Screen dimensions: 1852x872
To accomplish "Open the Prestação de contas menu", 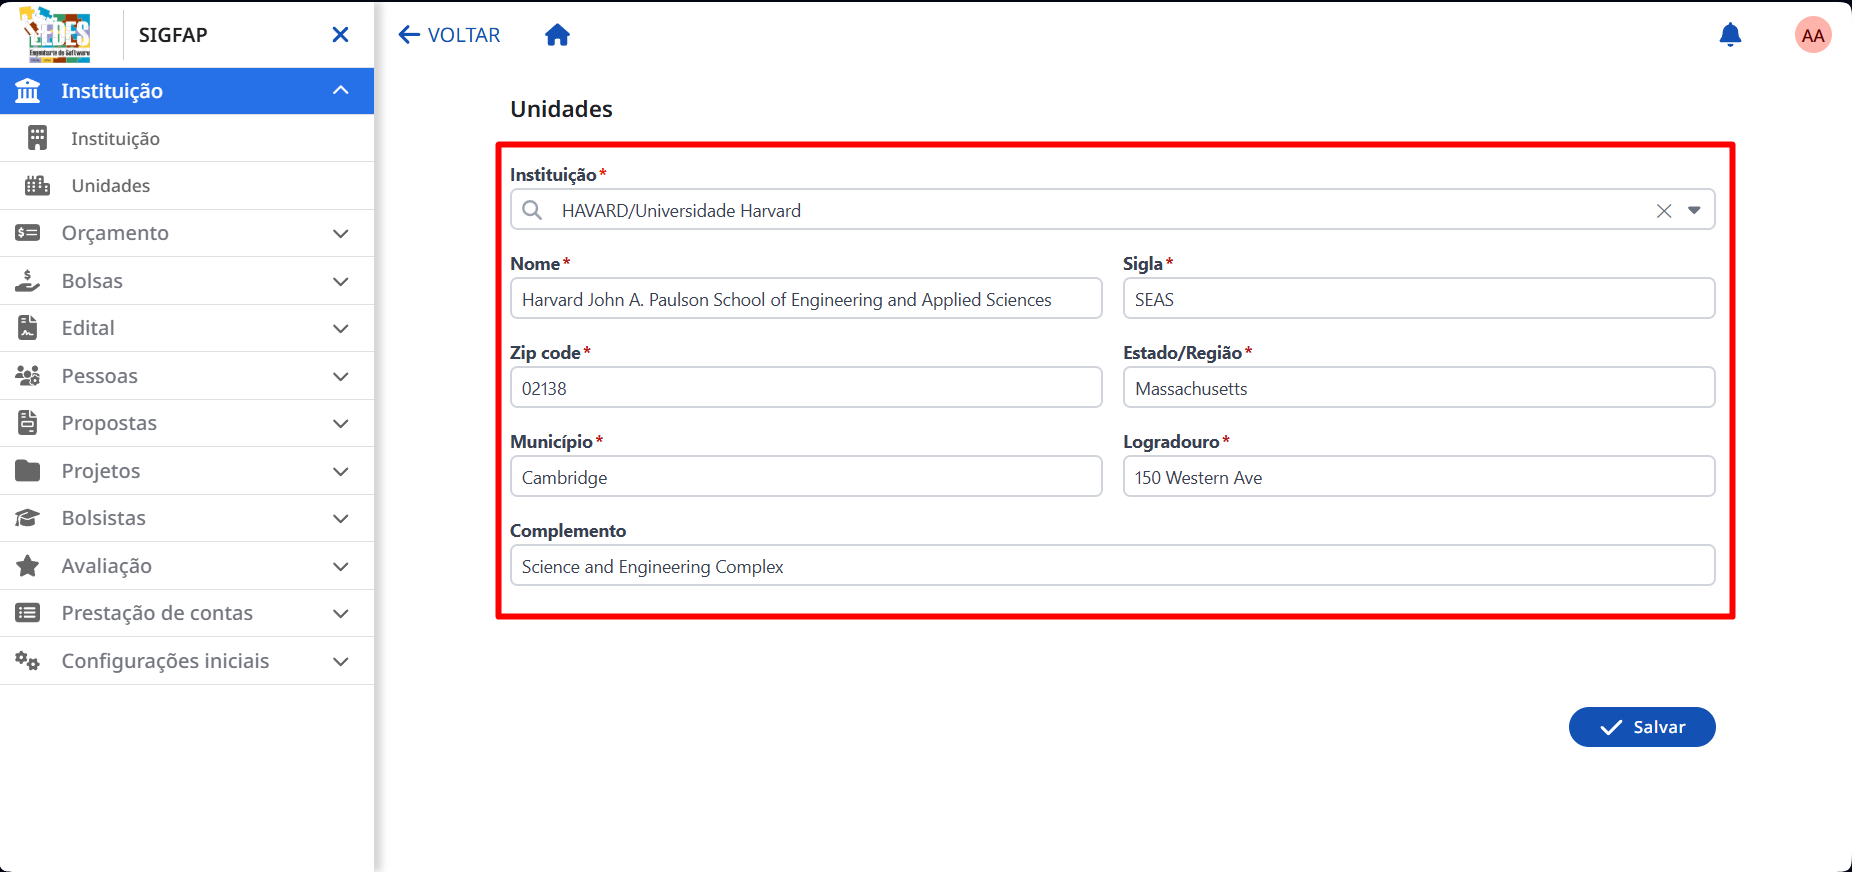I will tap(187, 613).
